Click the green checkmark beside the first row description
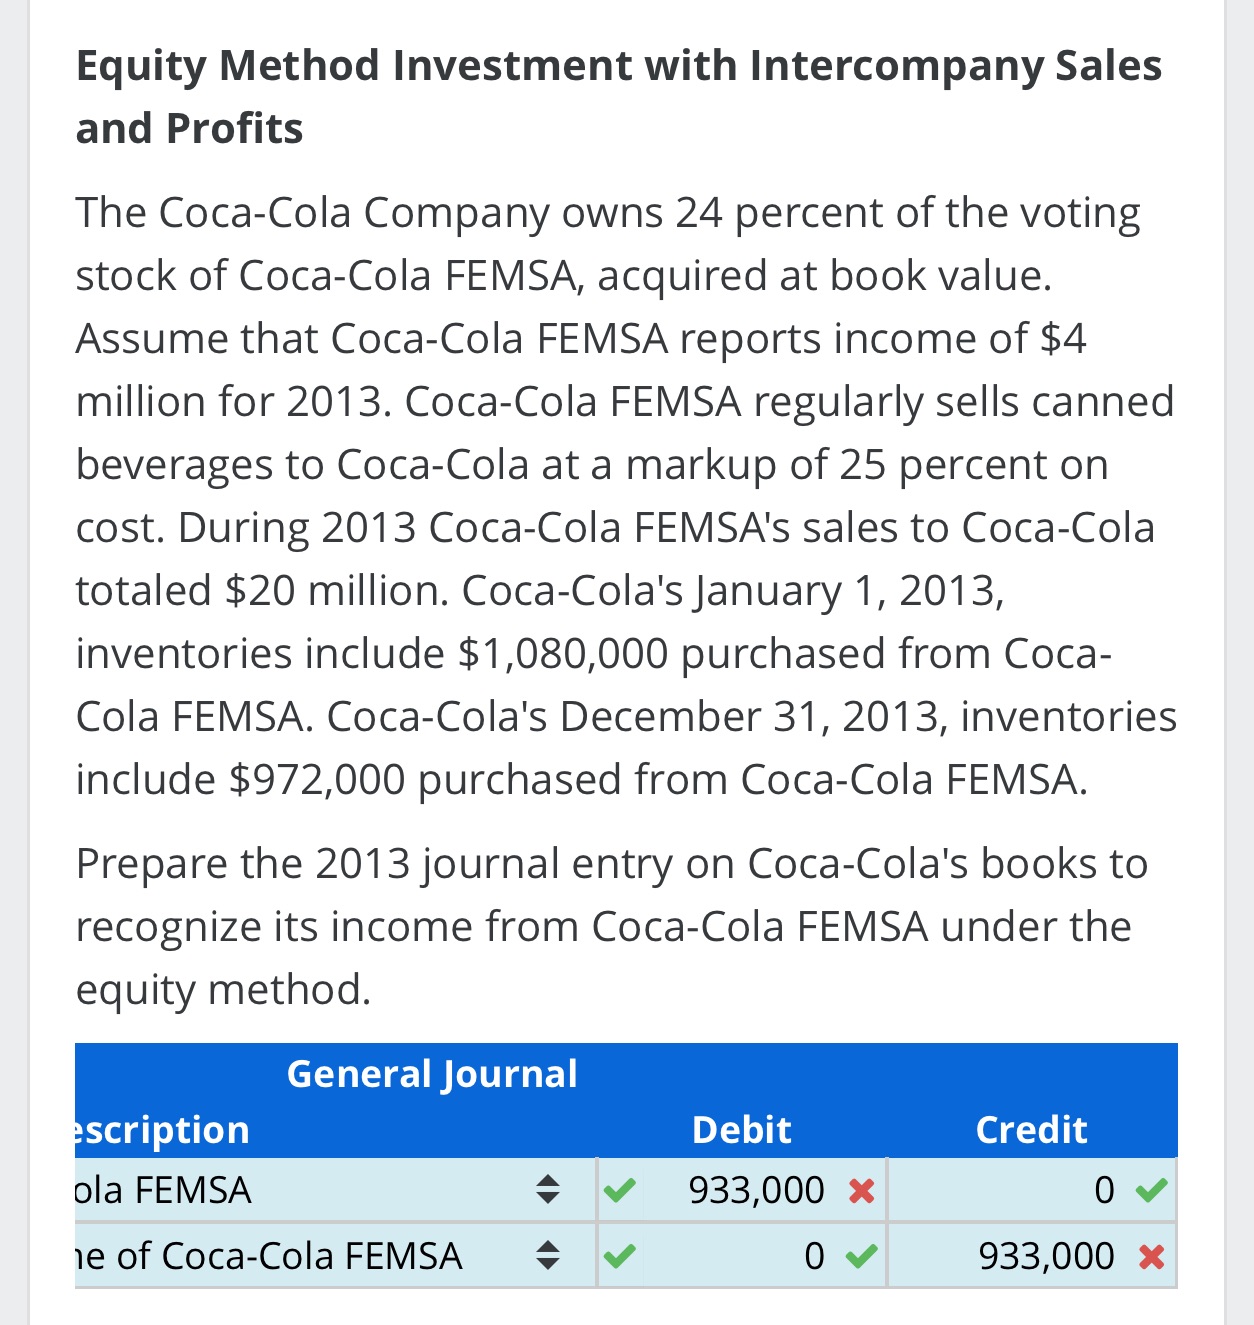The height and width of the screenshot is (1325, 1254). pyautogui.click(x=620, y=1190)
